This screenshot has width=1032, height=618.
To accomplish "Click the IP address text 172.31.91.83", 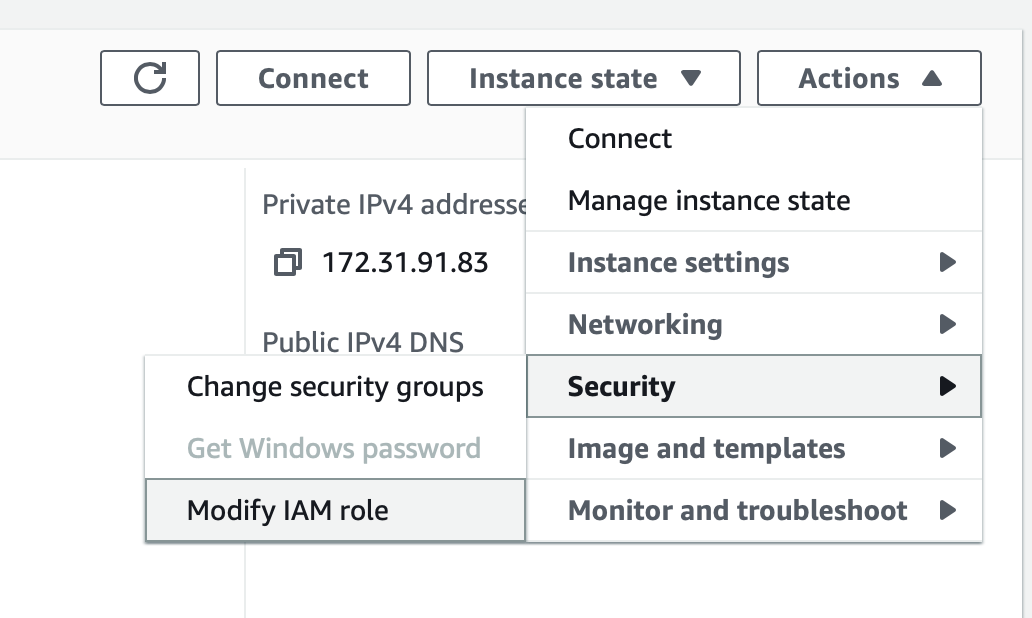I will (405, 263).
